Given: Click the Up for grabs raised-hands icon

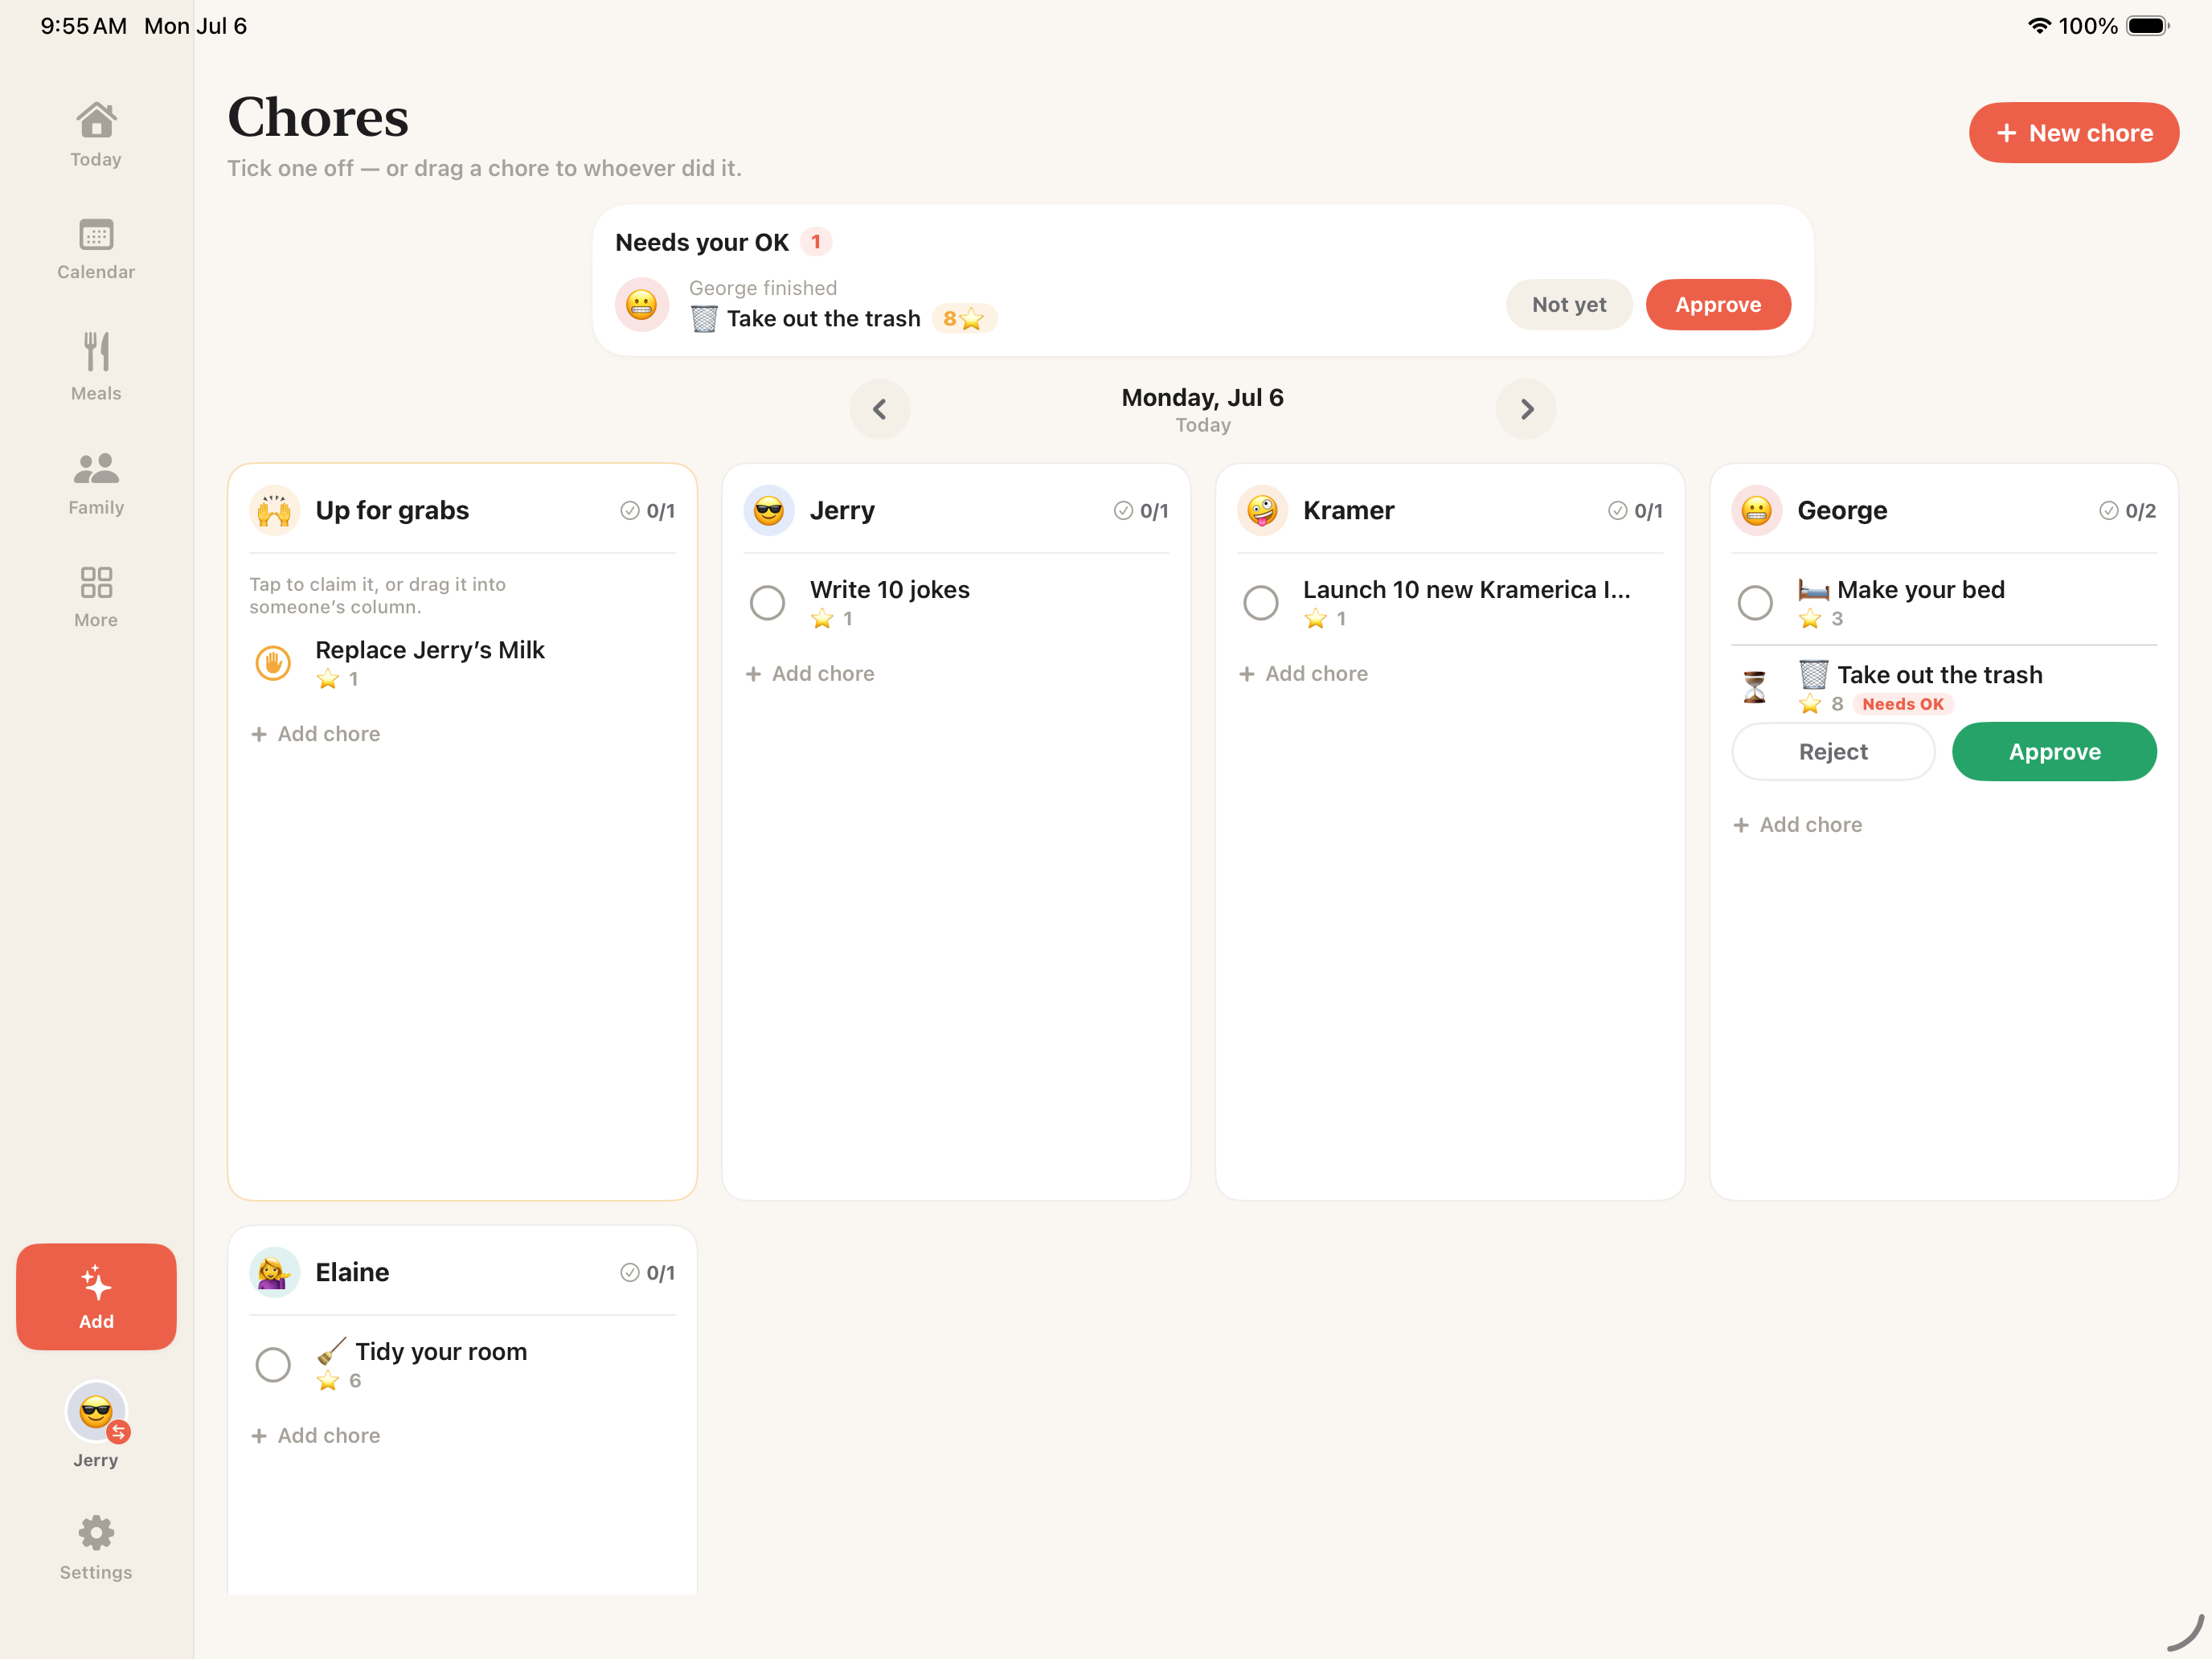Looking at the screenshot, I should (x=274, y=511).
